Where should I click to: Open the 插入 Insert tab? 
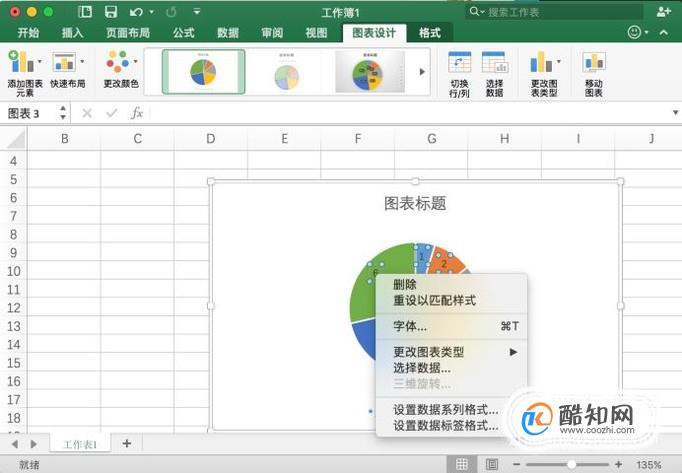point(72,33)
